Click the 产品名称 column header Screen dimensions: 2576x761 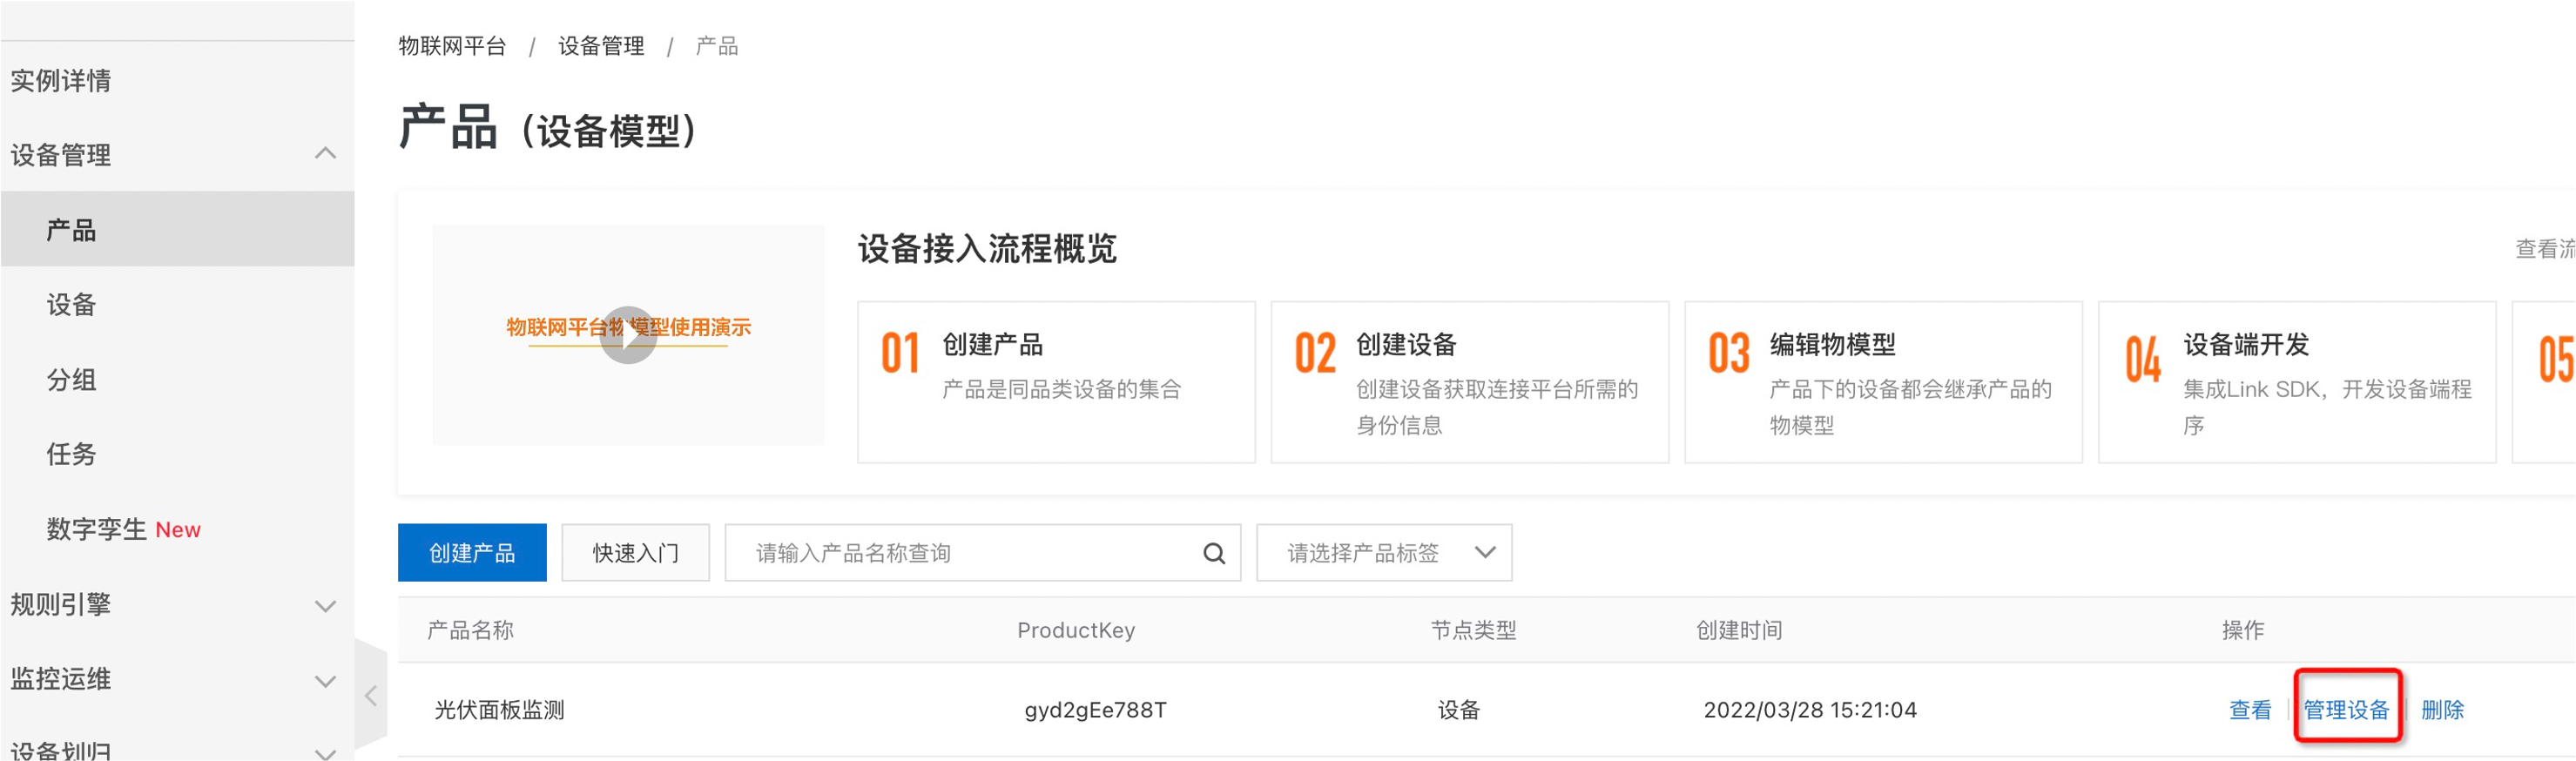click(470, 630)
